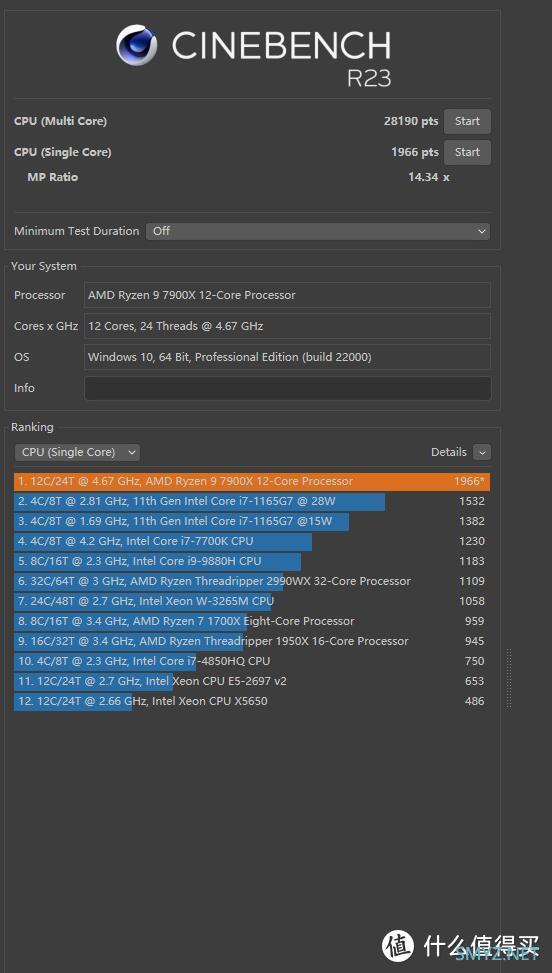Click the MP Ratio label
Viewport: 552px width, 973px height.
(x=53, y=177)
